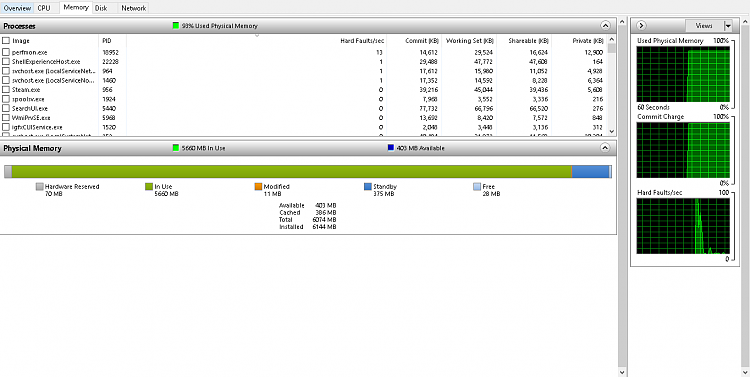
Task: Select checkbox for svchost.exe PID 964
Action: (x=6, y=71)
